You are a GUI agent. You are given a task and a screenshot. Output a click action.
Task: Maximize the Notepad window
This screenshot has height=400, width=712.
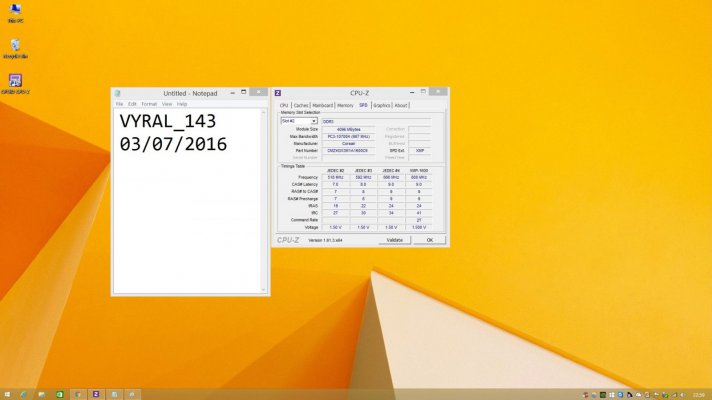(x=243, y=92)
